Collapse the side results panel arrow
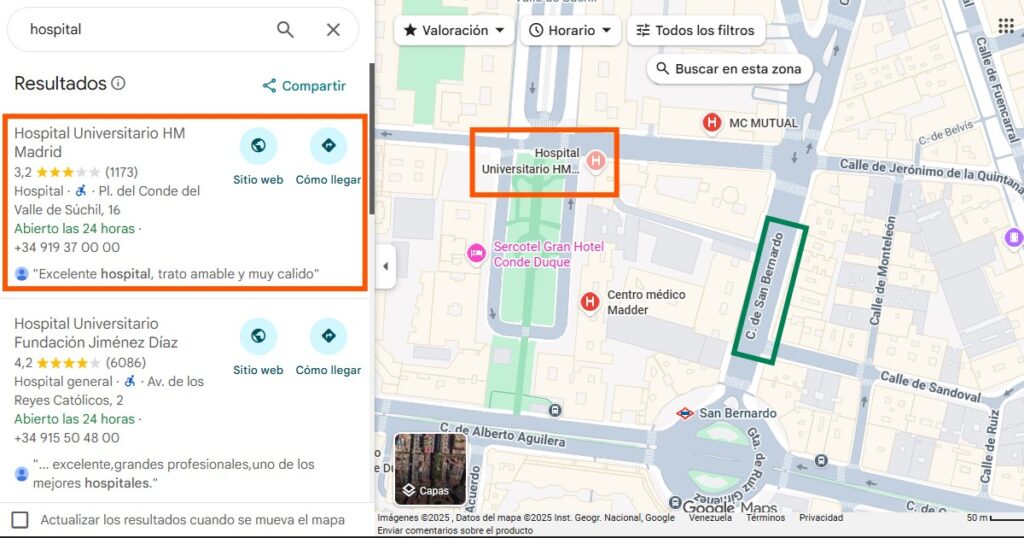 (385, 266)
